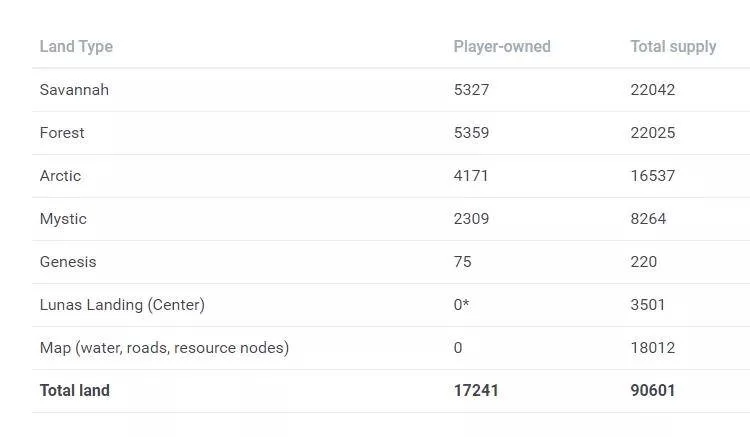Click Arctic player-owned value 4171
The image size is (750, 437).
471,176
